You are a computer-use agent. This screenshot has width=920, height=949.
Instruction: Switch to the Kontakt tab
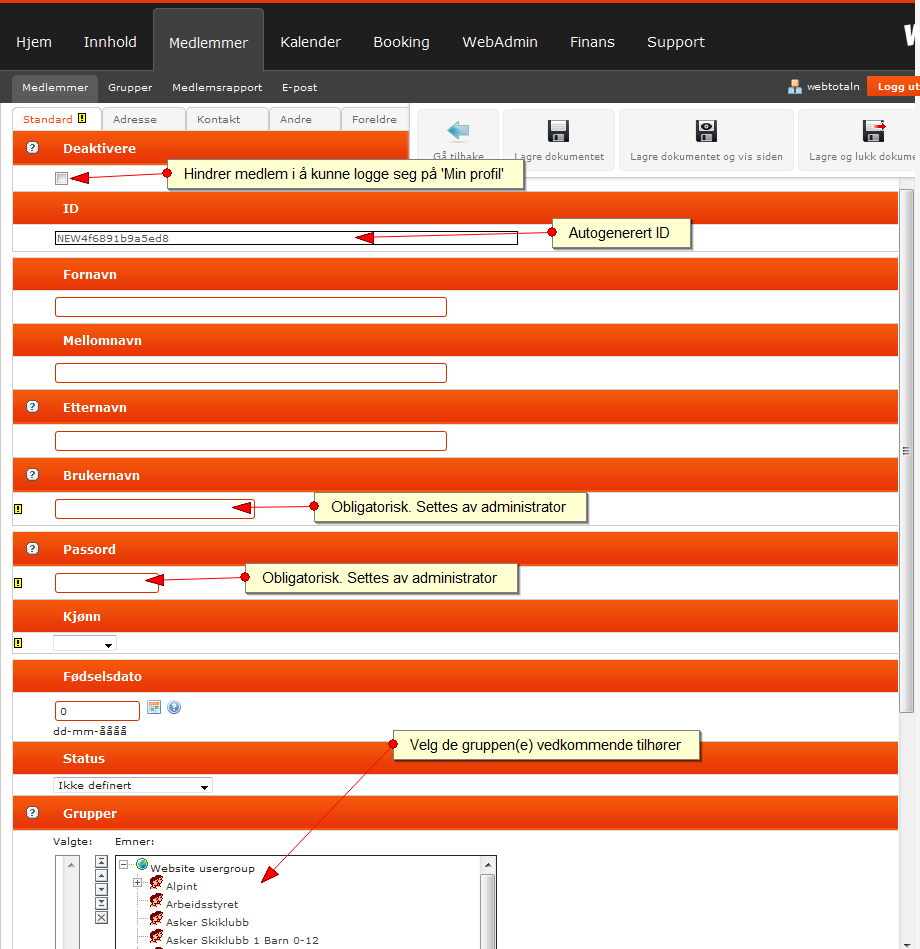pos(227,119)
